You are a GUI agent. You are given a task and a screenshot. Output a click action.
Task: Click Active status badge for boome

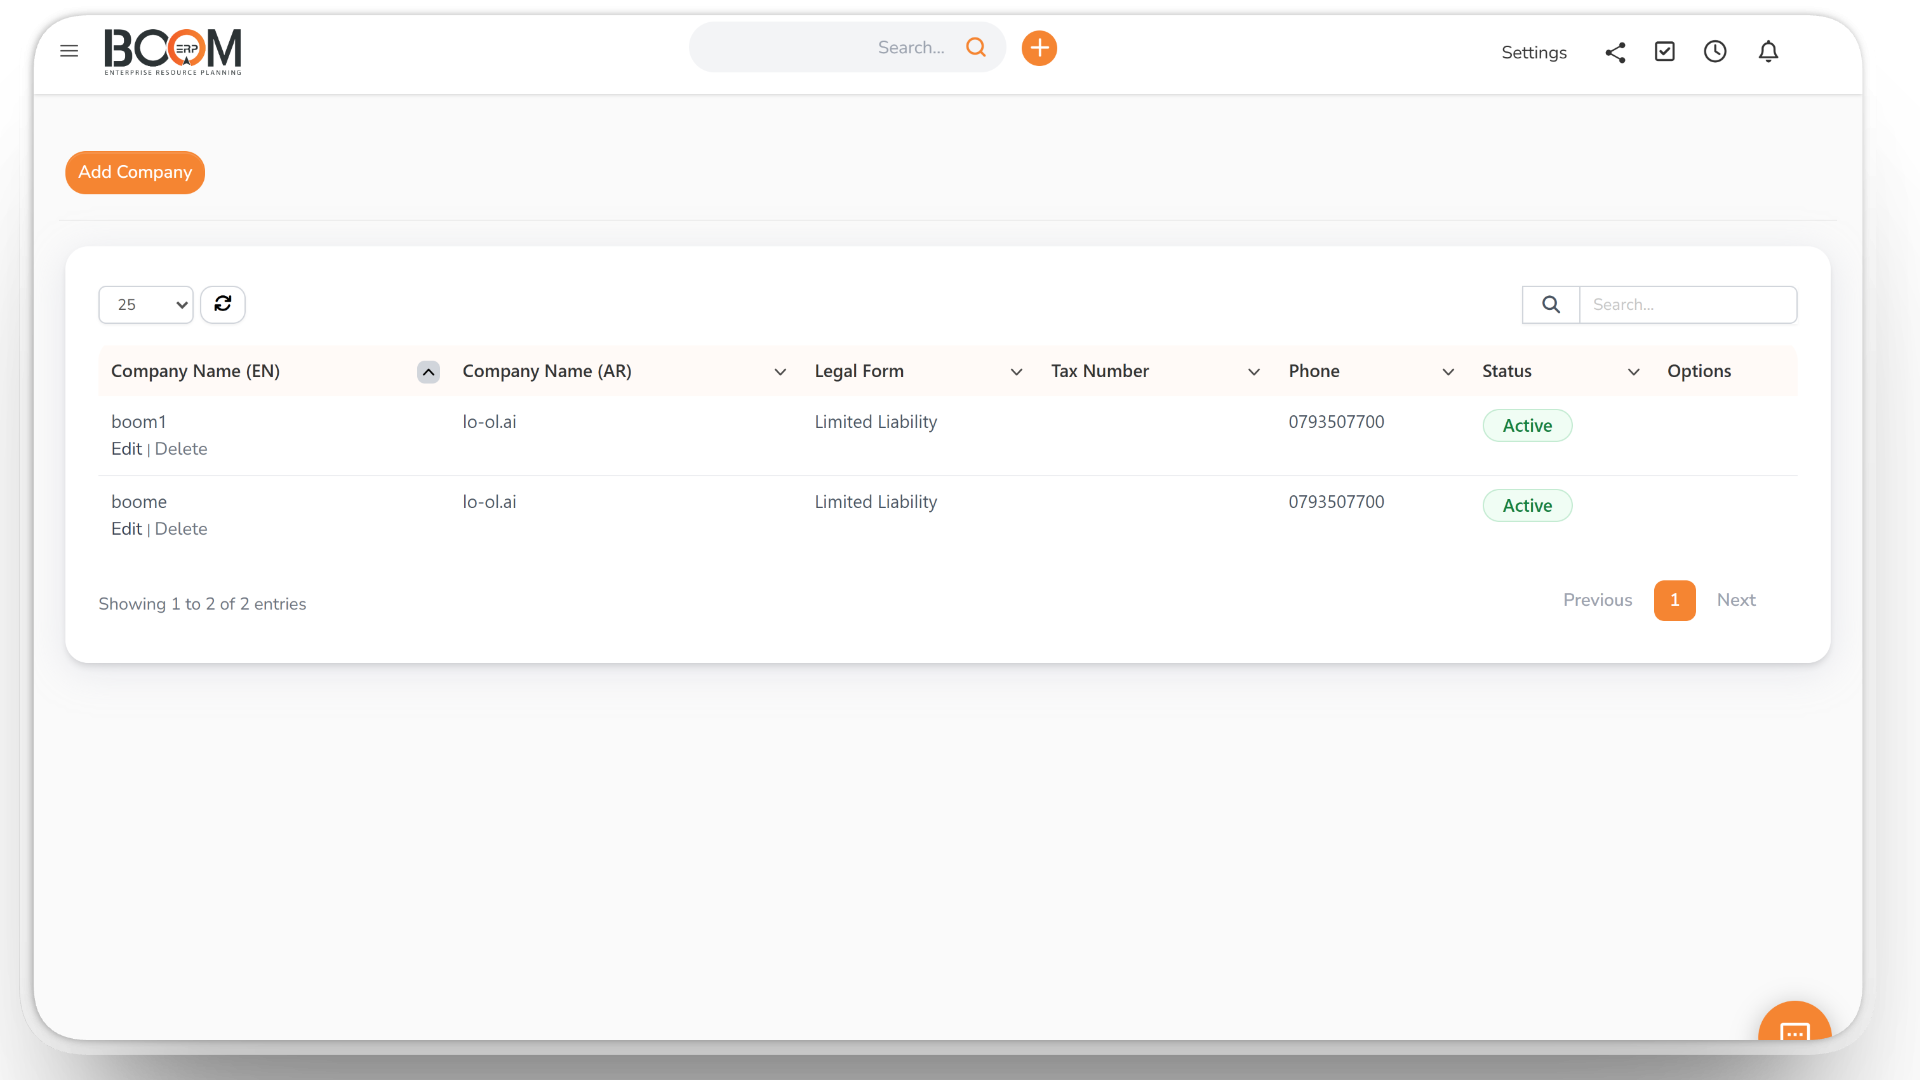tap(1527, 505)
